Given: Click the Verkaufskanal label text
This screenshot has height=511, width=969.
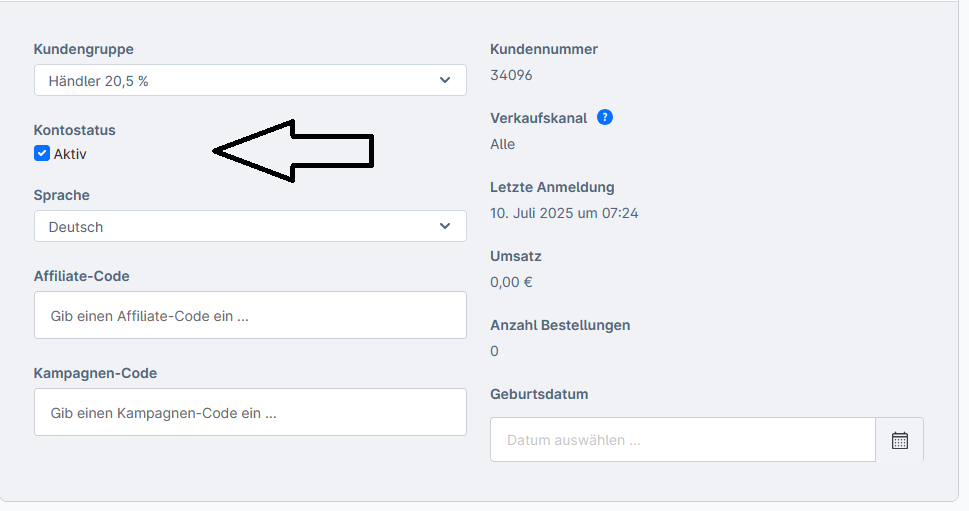Looking at the screenshot, I should click(539, 118).
